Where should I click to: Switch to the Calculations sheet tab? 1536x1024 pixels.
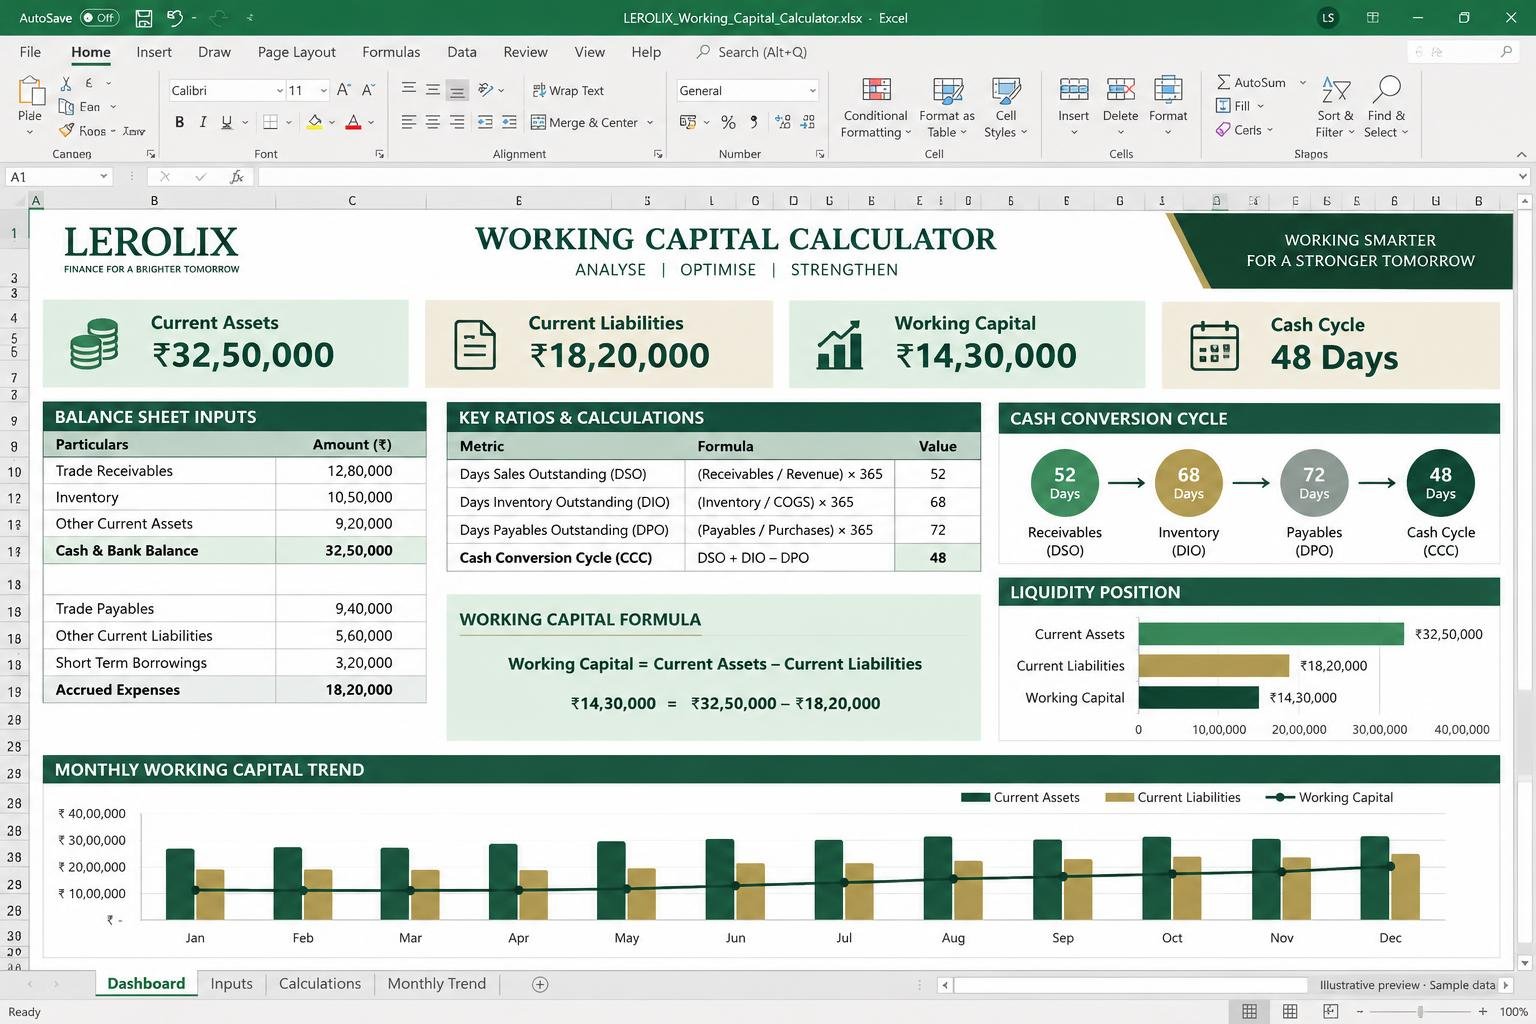coord(320,984)
